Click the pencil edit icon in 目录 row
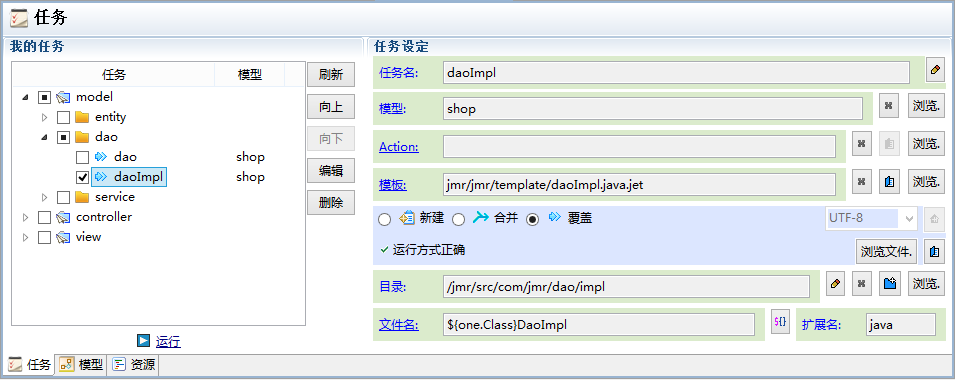The height and width of the screenshot is (380, 955). click(836, 284)
